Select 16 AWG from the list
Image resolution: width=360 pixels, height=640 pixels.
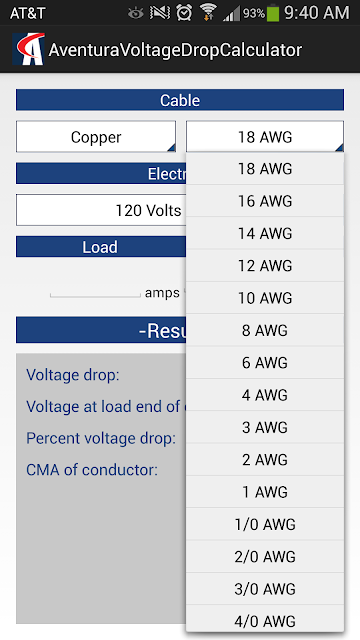[265, 201]
